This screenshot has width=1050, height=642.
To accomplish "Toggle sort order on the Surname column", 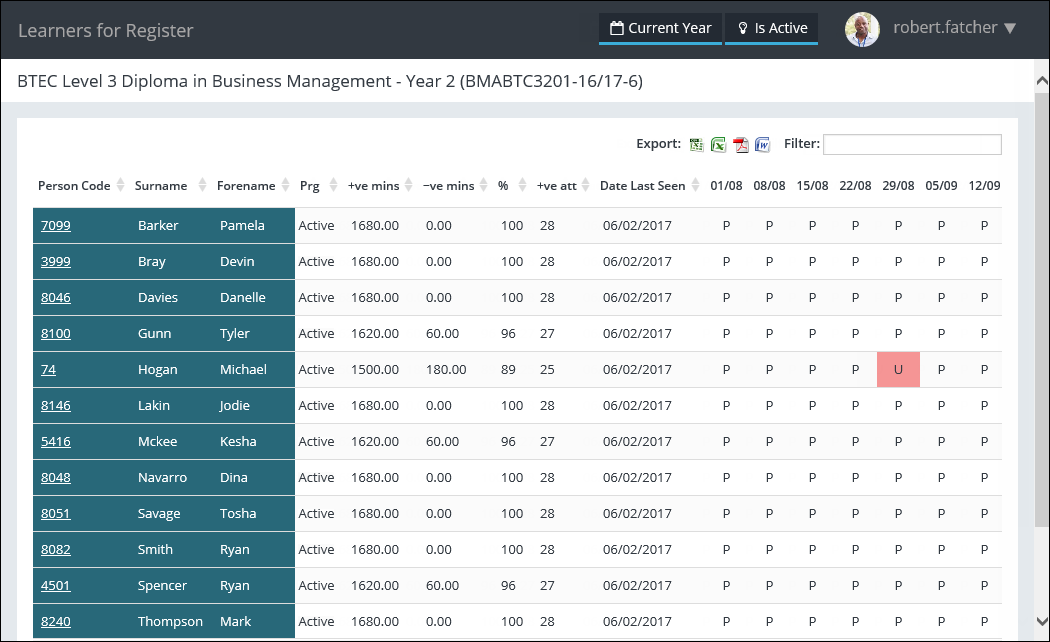I will (200, 185).
